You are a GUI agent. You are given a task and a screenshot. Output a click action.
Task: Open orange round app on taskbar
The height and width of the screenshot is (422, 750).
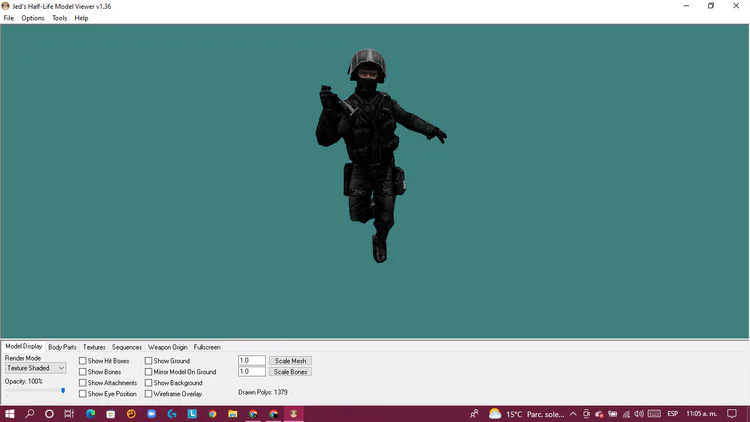point(131,414)
